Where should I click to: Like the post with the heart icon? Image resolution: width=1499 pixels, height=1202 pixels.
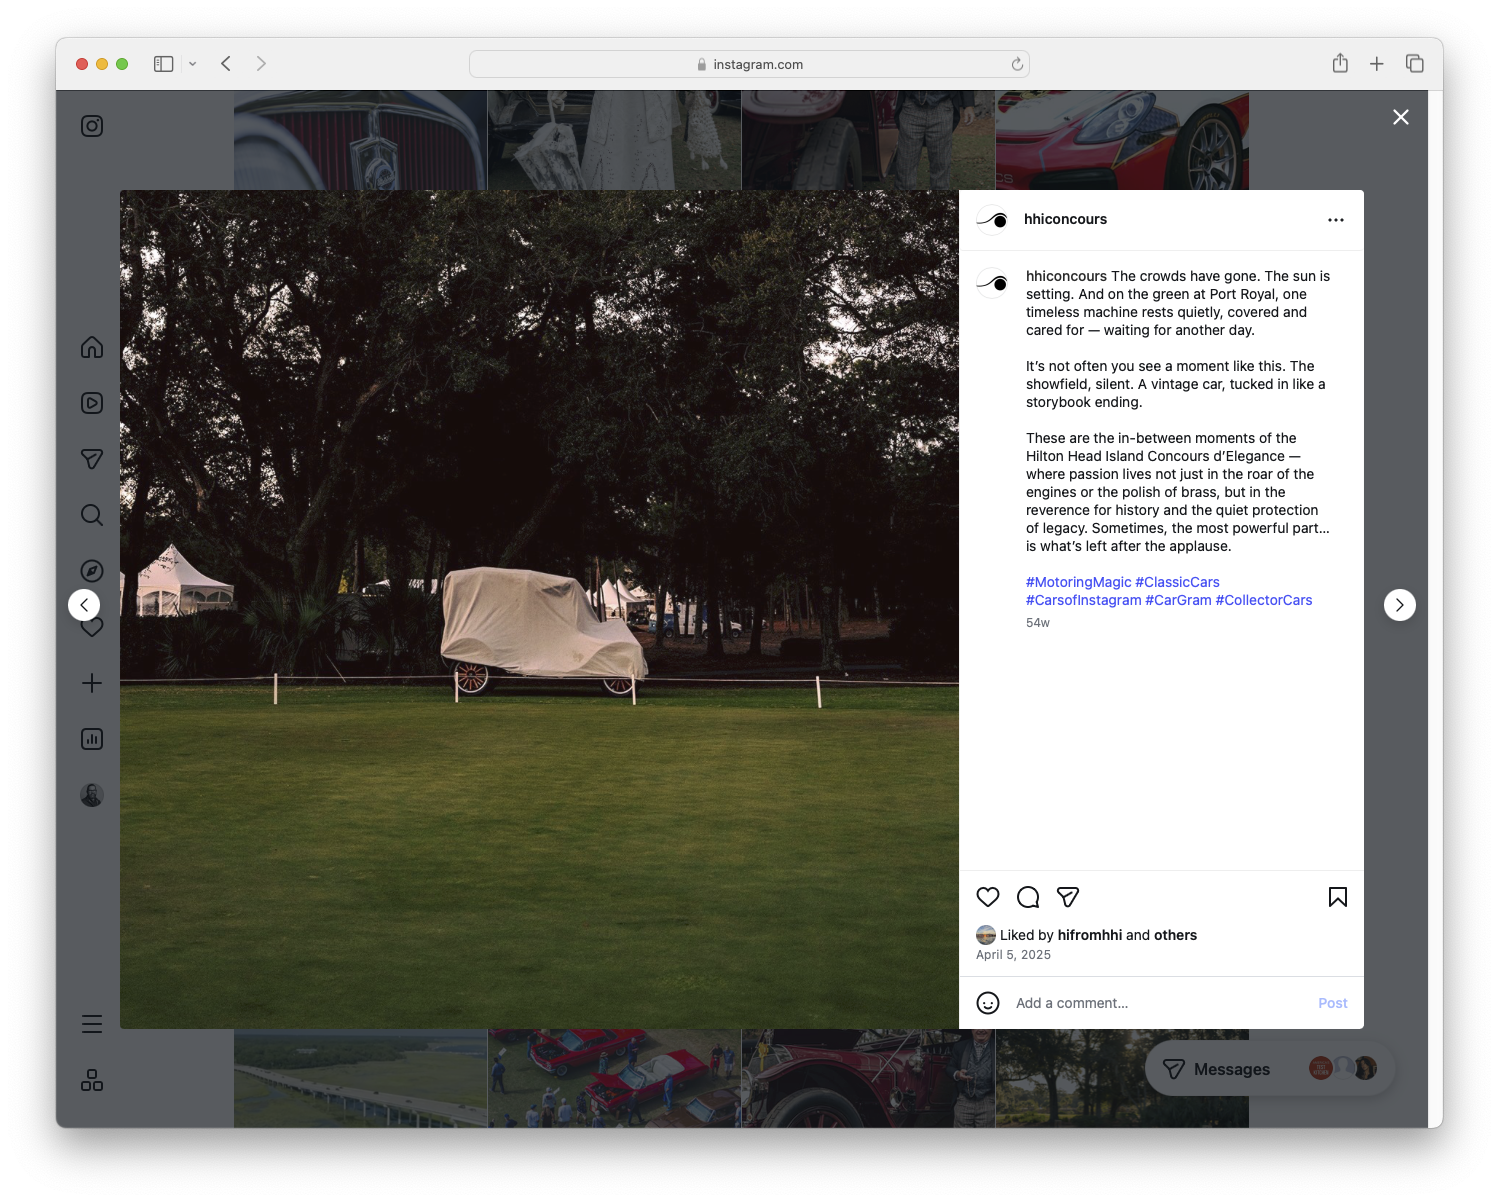(x=988, y=897)
